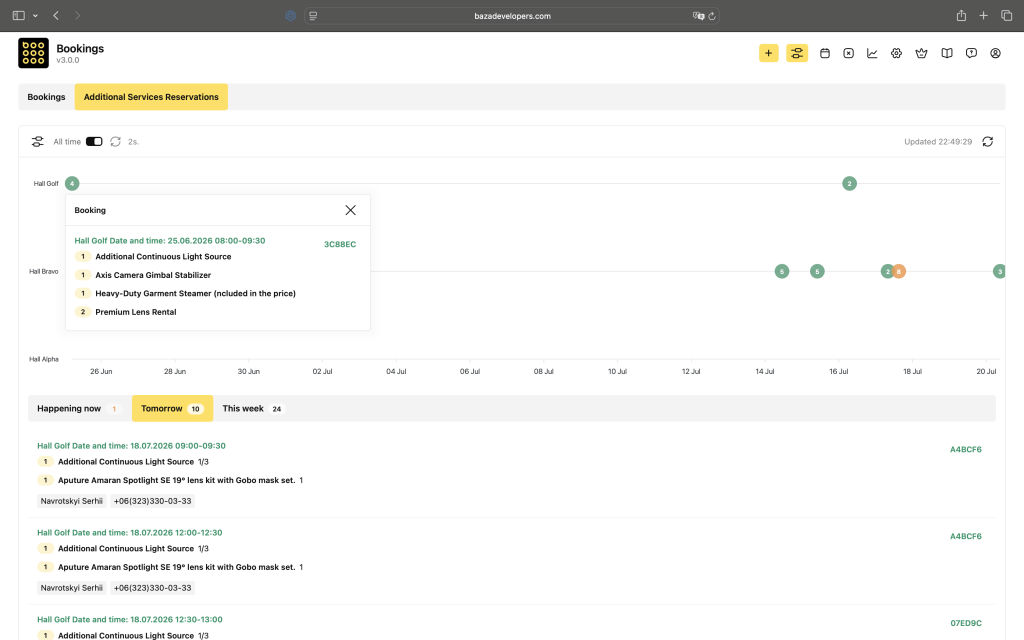Viewport: 1024px width, 640px height.
Task: Click the yellow plus add booking icon
Action: coord(769,54)
